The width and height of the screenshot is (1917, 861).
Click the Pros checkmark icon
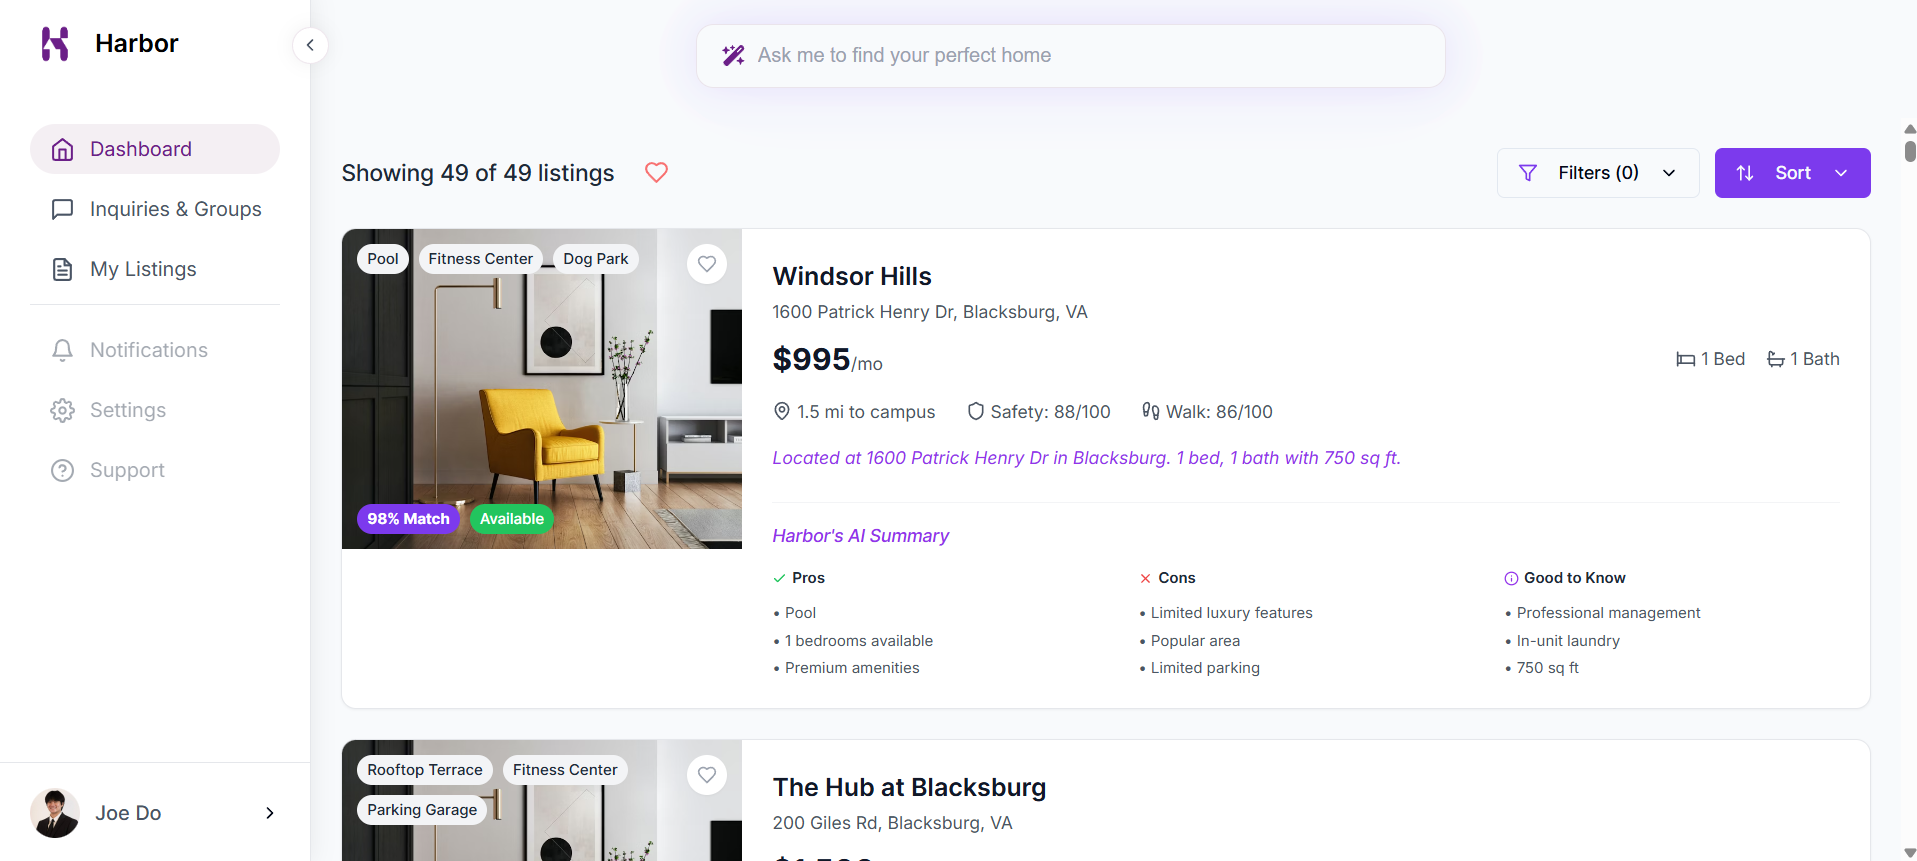pyautogui.click(x=779, y=578)
